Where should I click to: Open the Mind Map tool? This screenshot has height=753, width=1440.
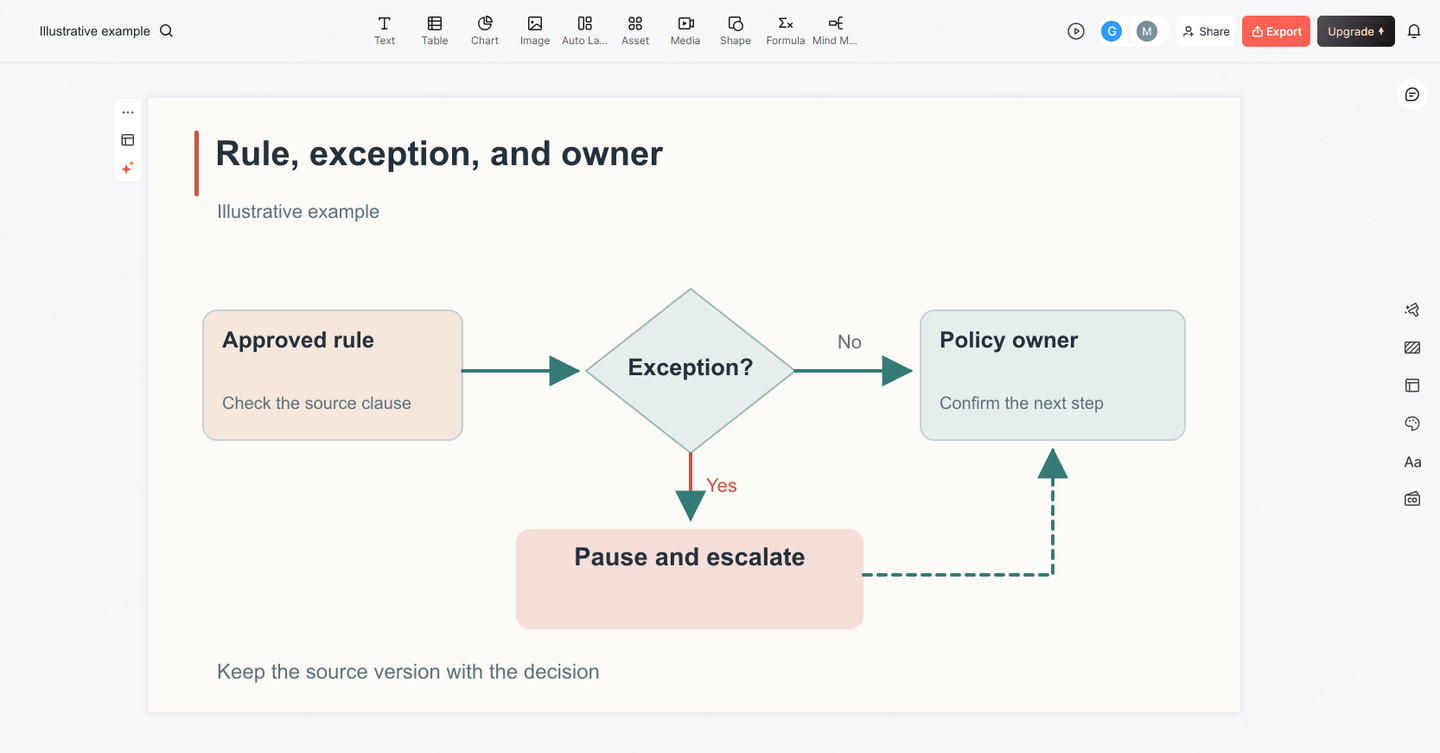(835, 30)
